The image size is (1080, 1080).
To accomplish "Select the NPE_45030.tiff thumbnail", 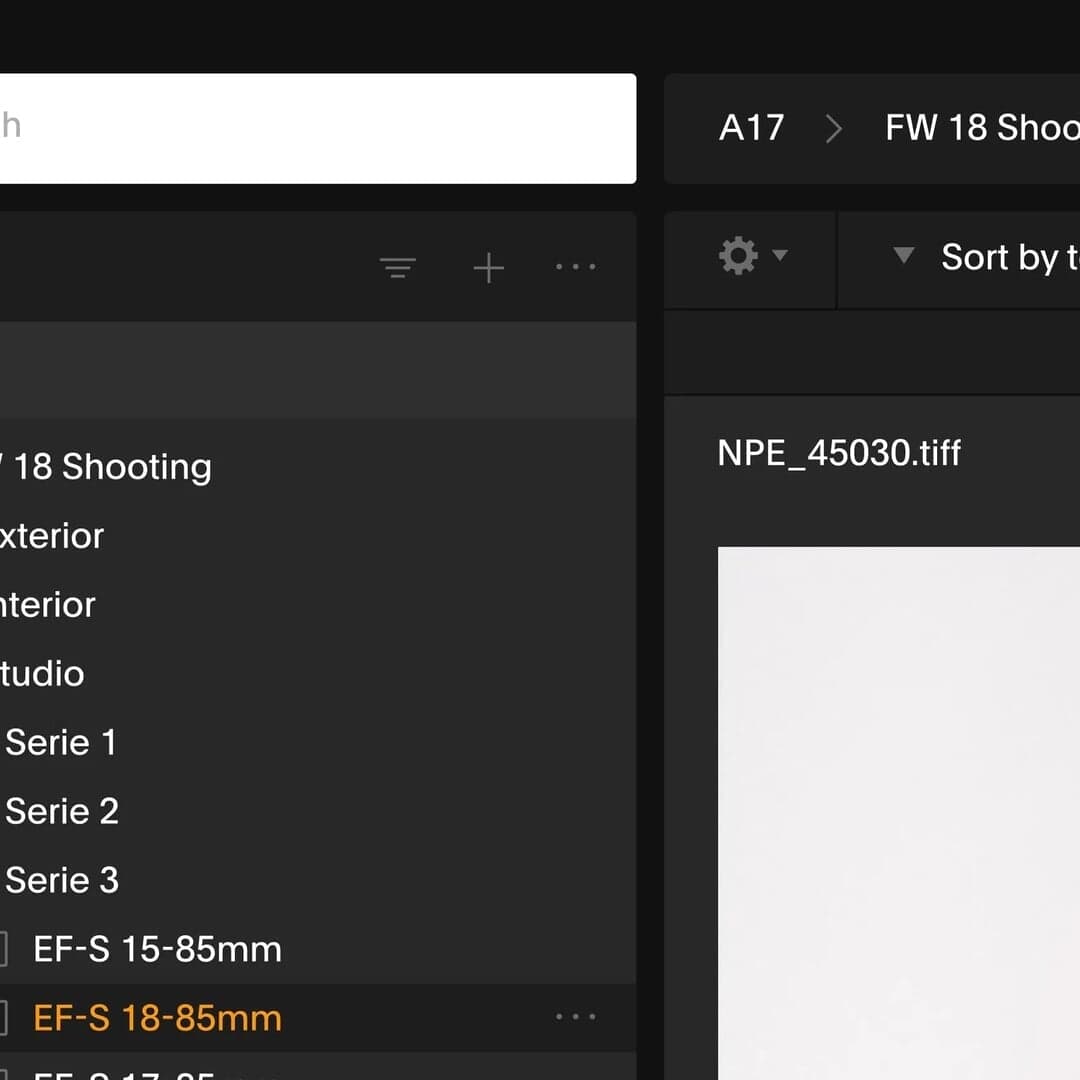I will click(x=898, y=800).
